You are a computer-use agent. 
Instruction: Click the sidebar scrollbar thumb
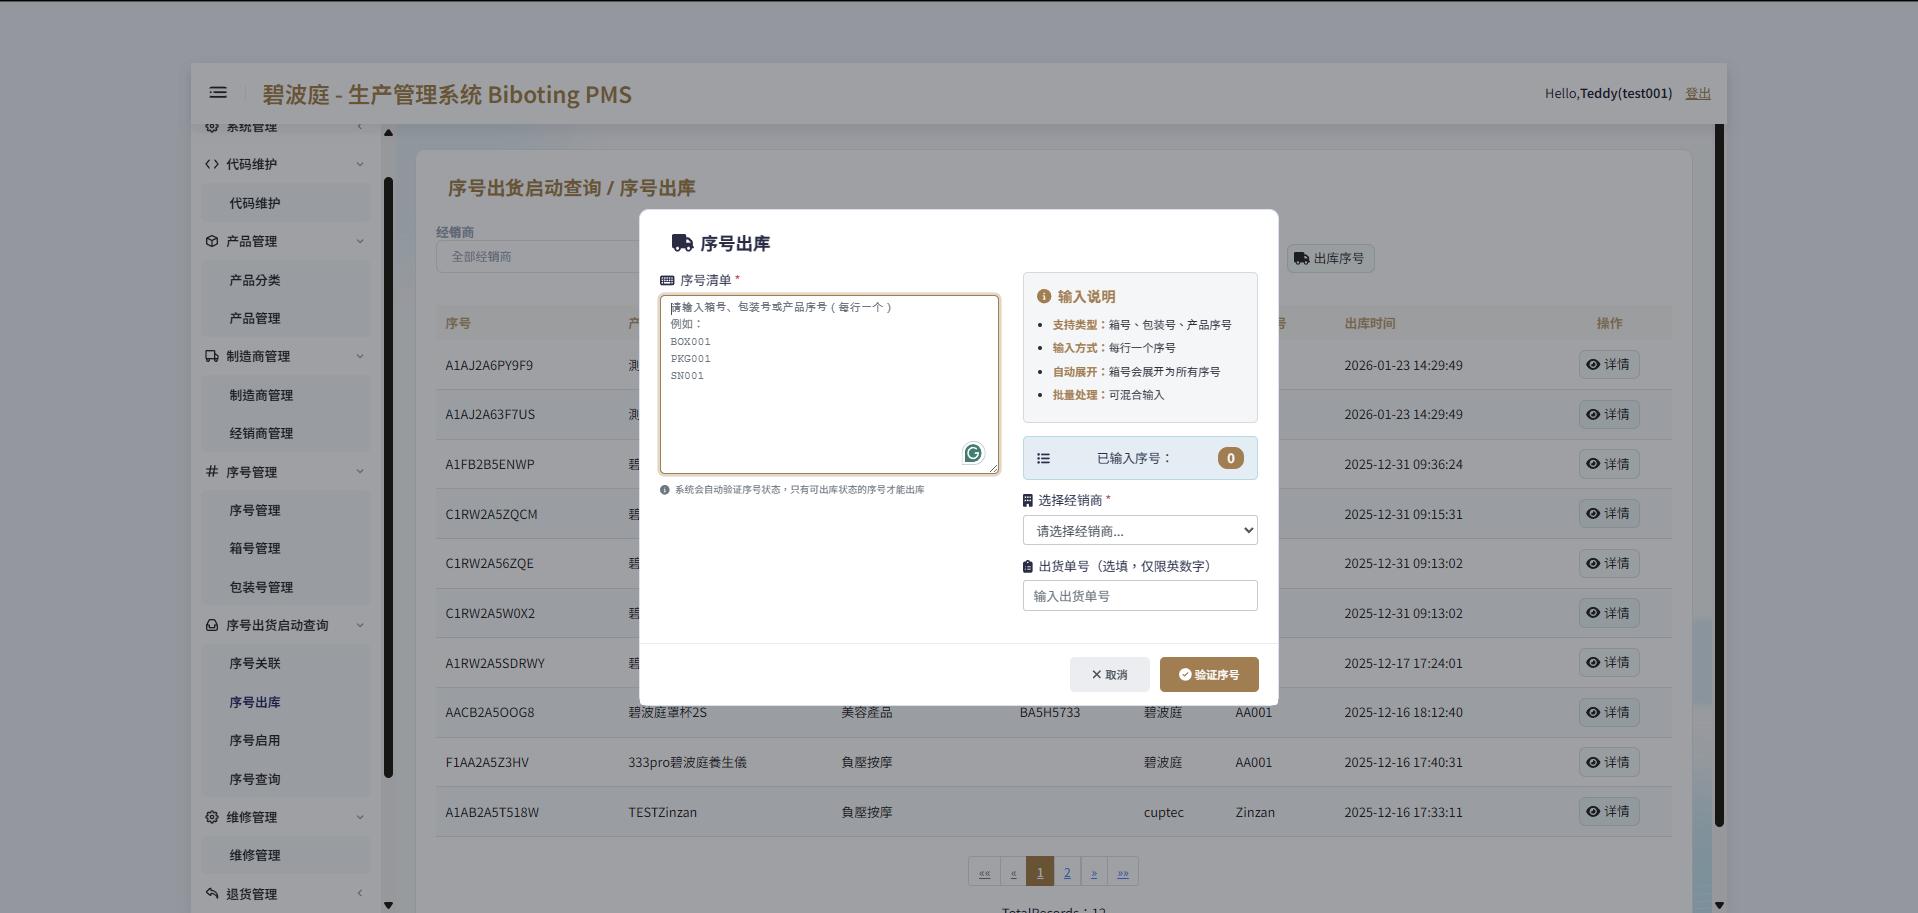388,477
